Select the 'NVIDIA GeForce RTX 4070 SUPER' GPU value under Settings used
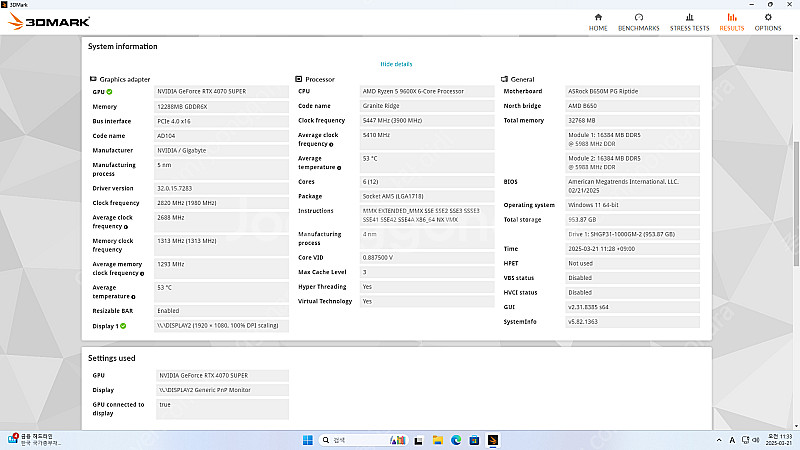 pyautogui.click(x=222, y=376)
